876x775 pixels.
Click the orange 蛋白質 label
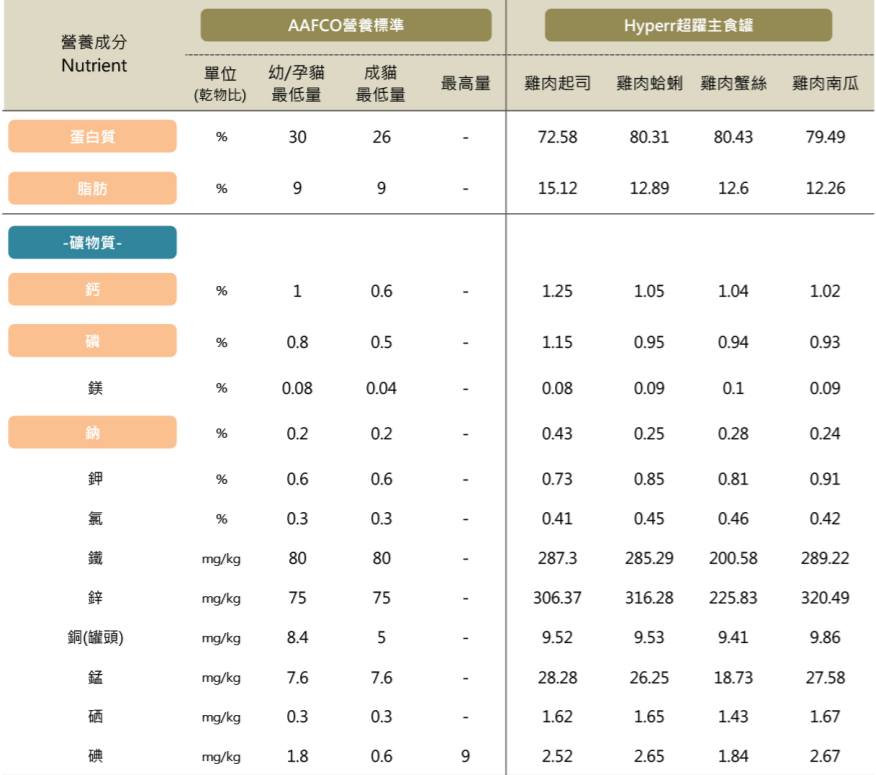pyautogui.click(x=92, y=136)
